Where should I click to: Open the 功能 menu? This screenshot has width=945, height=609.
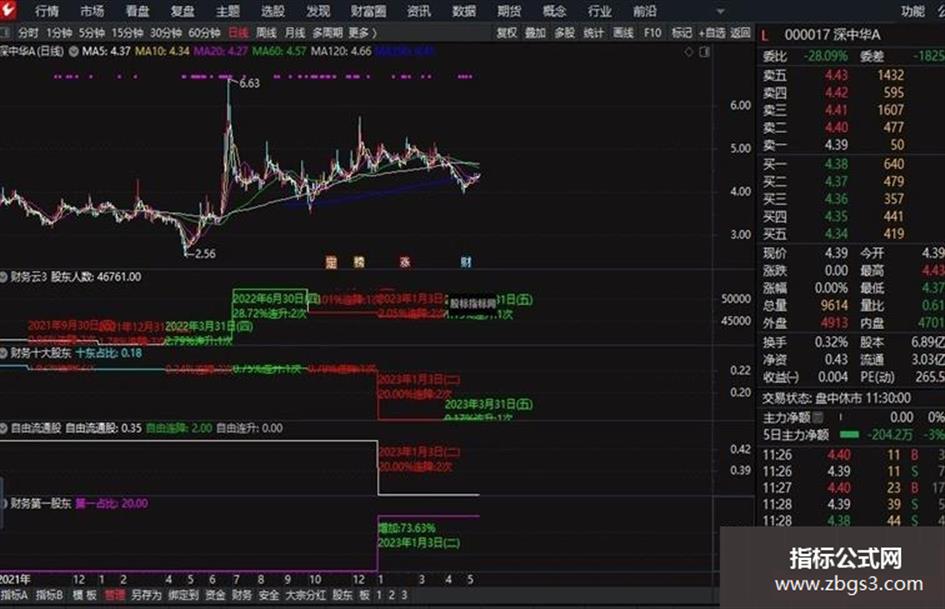coord(913,11)
